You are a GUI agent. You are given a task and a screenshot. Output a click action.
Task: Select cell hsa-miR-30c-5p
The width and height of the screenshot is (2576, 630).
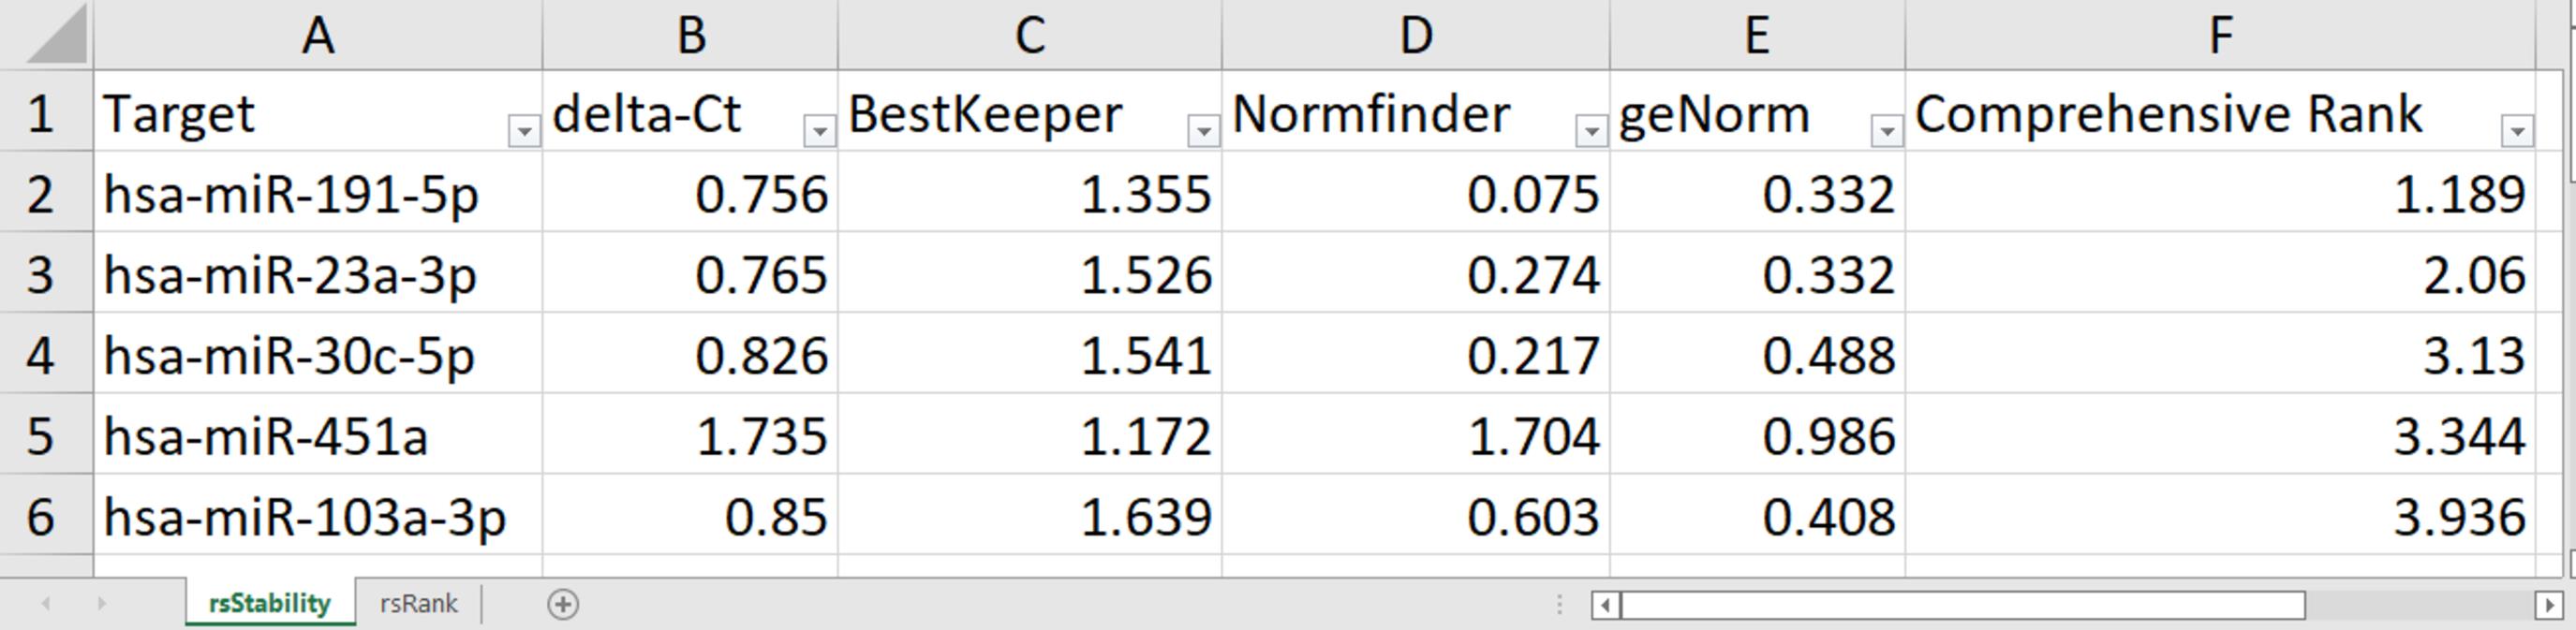tap(318, 353)
